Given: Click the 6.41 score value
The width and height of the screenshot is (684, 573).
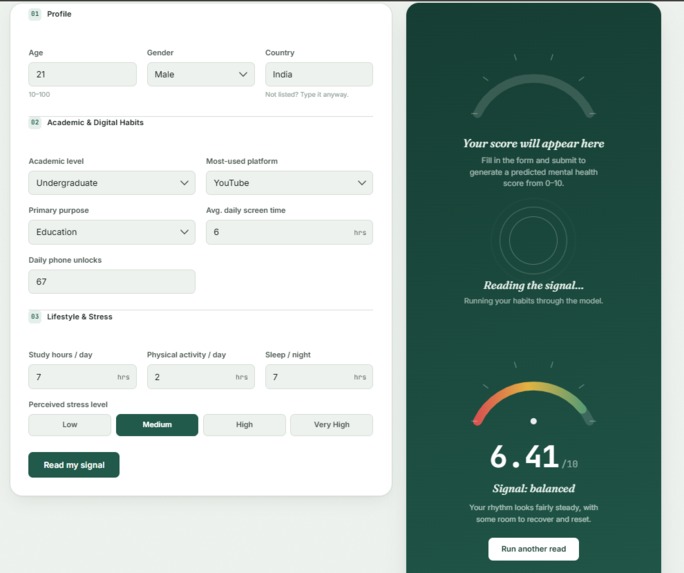Looking at the screenshot, I should point(524,457).
